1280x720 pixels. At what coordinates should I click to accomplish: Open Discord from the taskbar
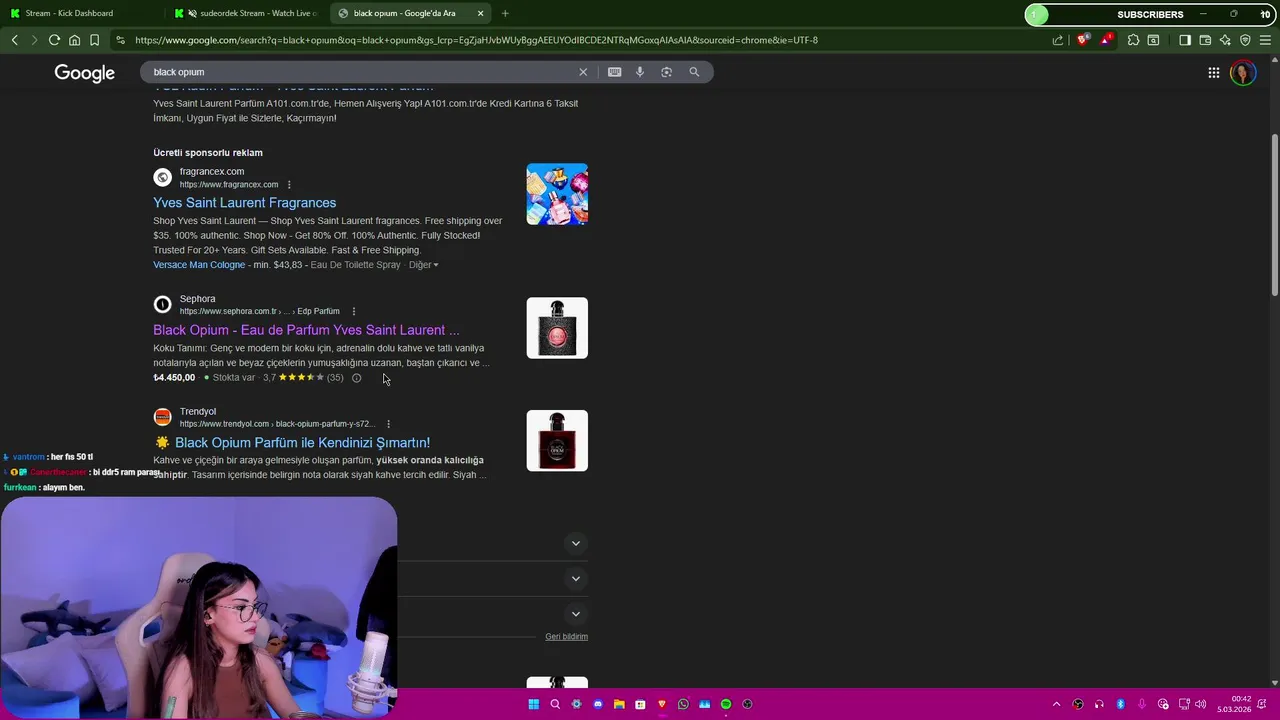tap(598, 704)
